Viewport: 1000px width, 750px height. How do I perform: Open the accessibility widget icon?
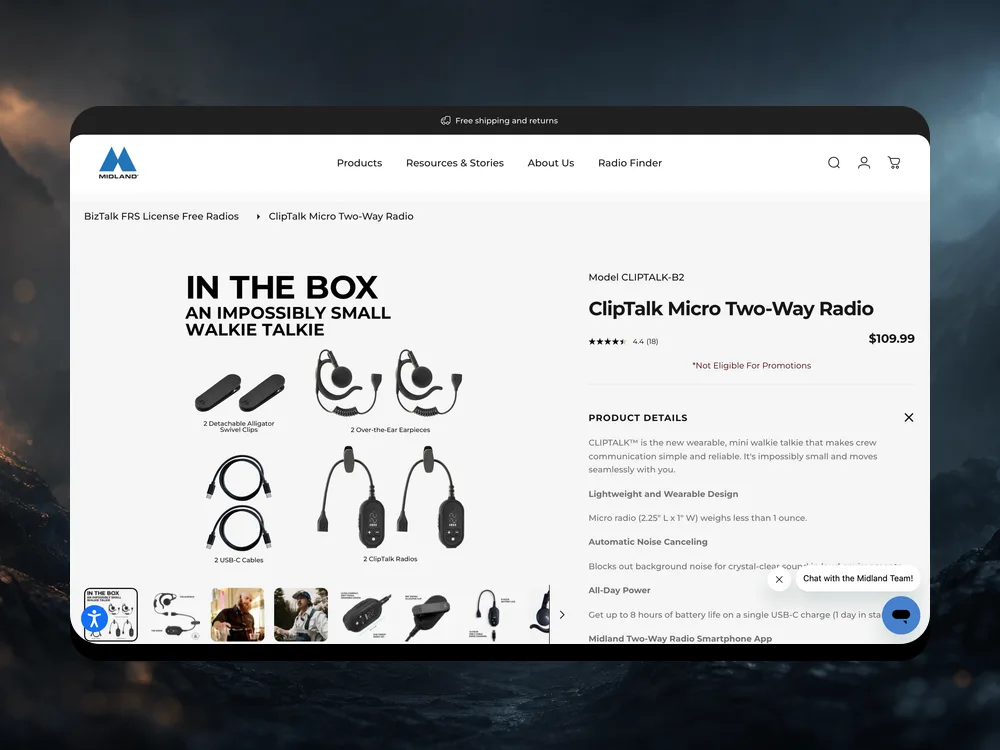click(x=94, y=619)
